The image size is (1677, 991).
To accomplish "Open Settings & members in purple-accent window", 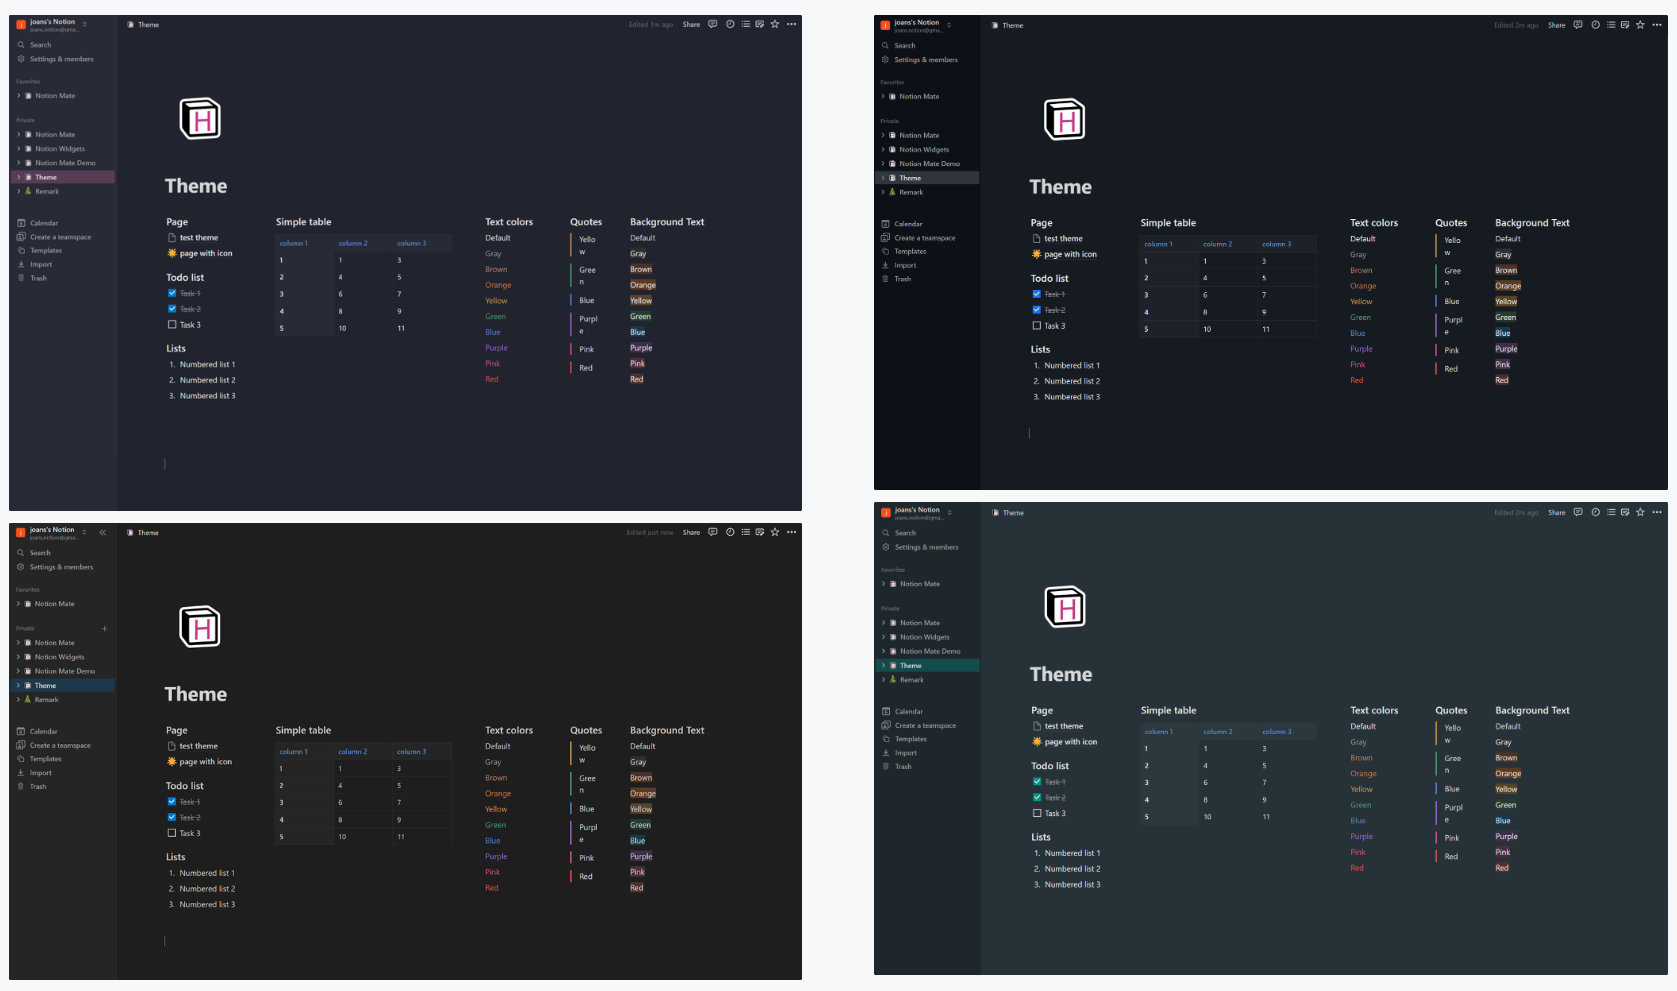I will (62, 59).
